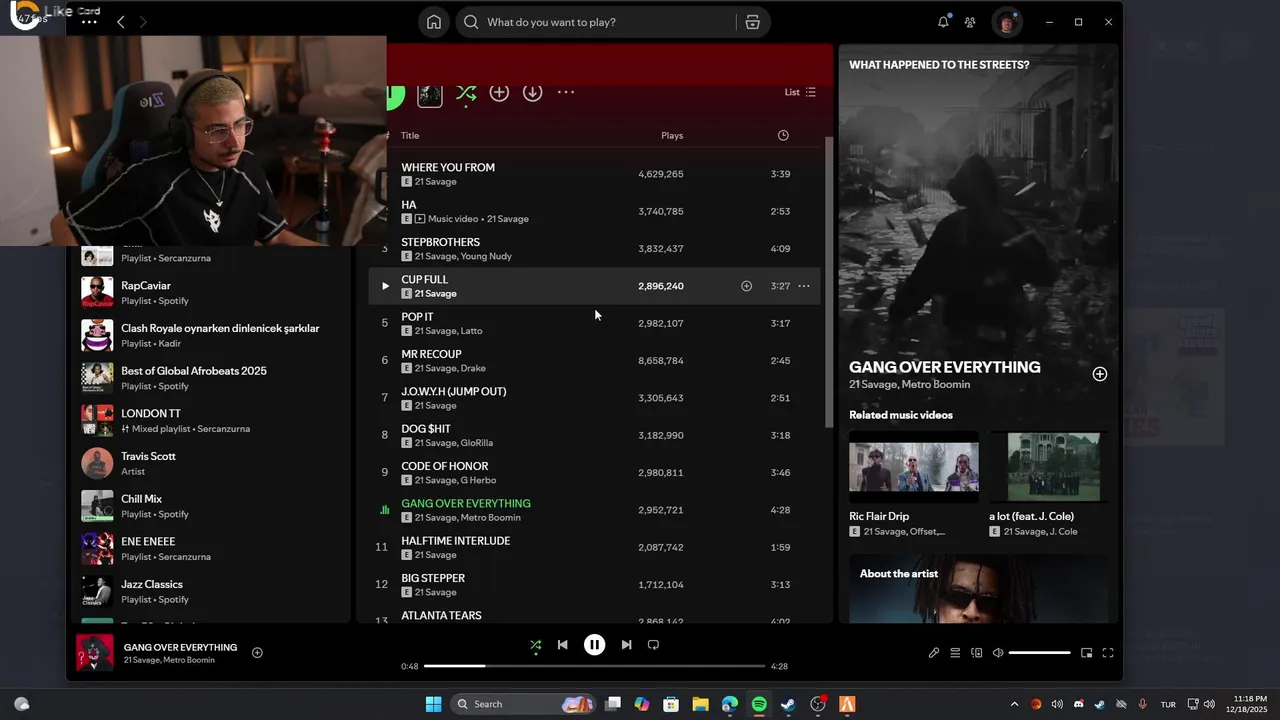This screenshot has width=1280, height=720.
Task: Open Clash Royale oynarken dinlenicek şarkılar playlist
Action: 209,335
